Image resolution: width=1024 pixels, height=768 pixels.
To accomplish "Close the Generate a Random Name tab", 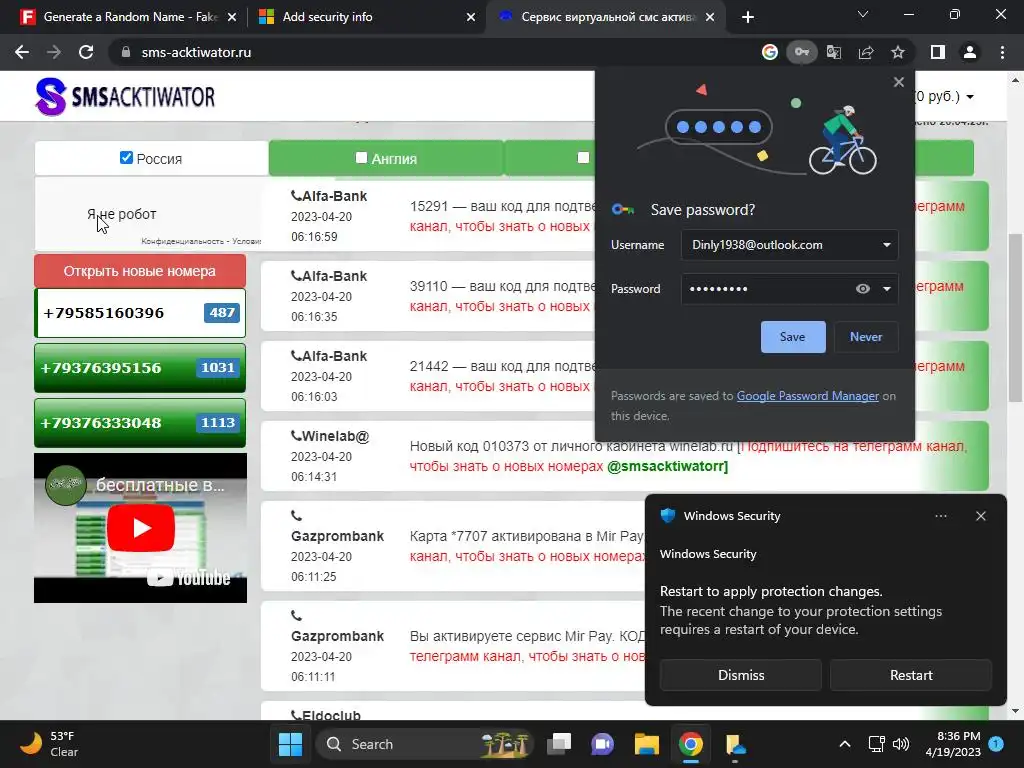I will pos(232,17).
